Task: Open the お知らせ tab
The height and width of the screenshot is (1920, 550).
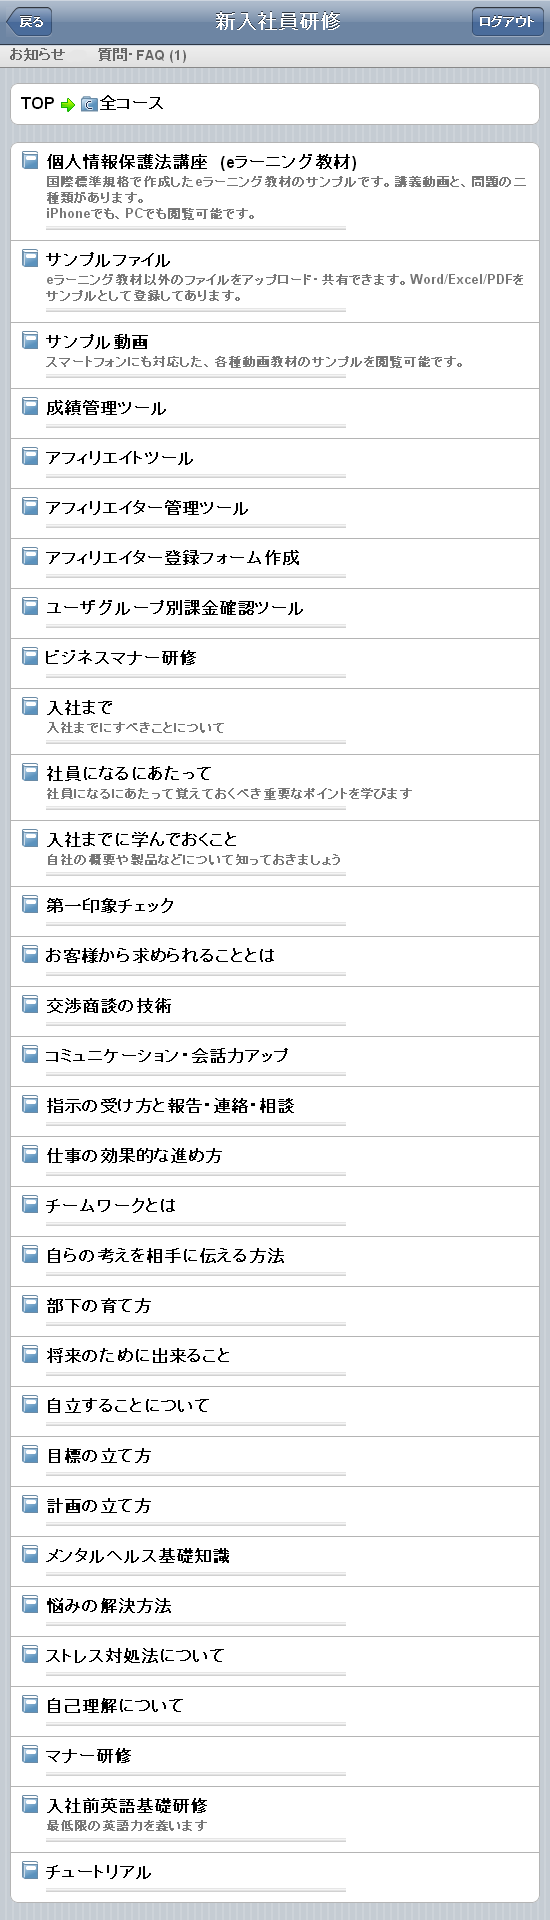Action: pyautogui.click(x=37, y=55)
